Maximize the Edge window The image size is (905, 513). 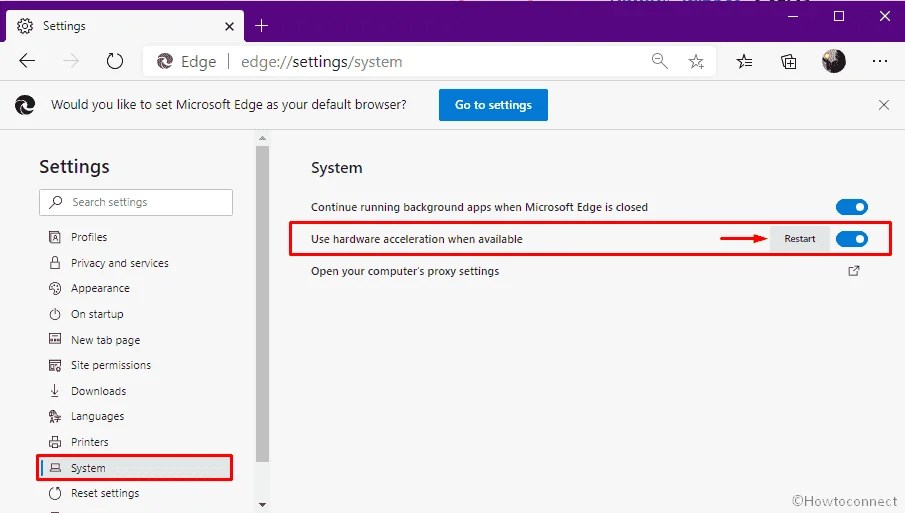click(x=839, y=17)
